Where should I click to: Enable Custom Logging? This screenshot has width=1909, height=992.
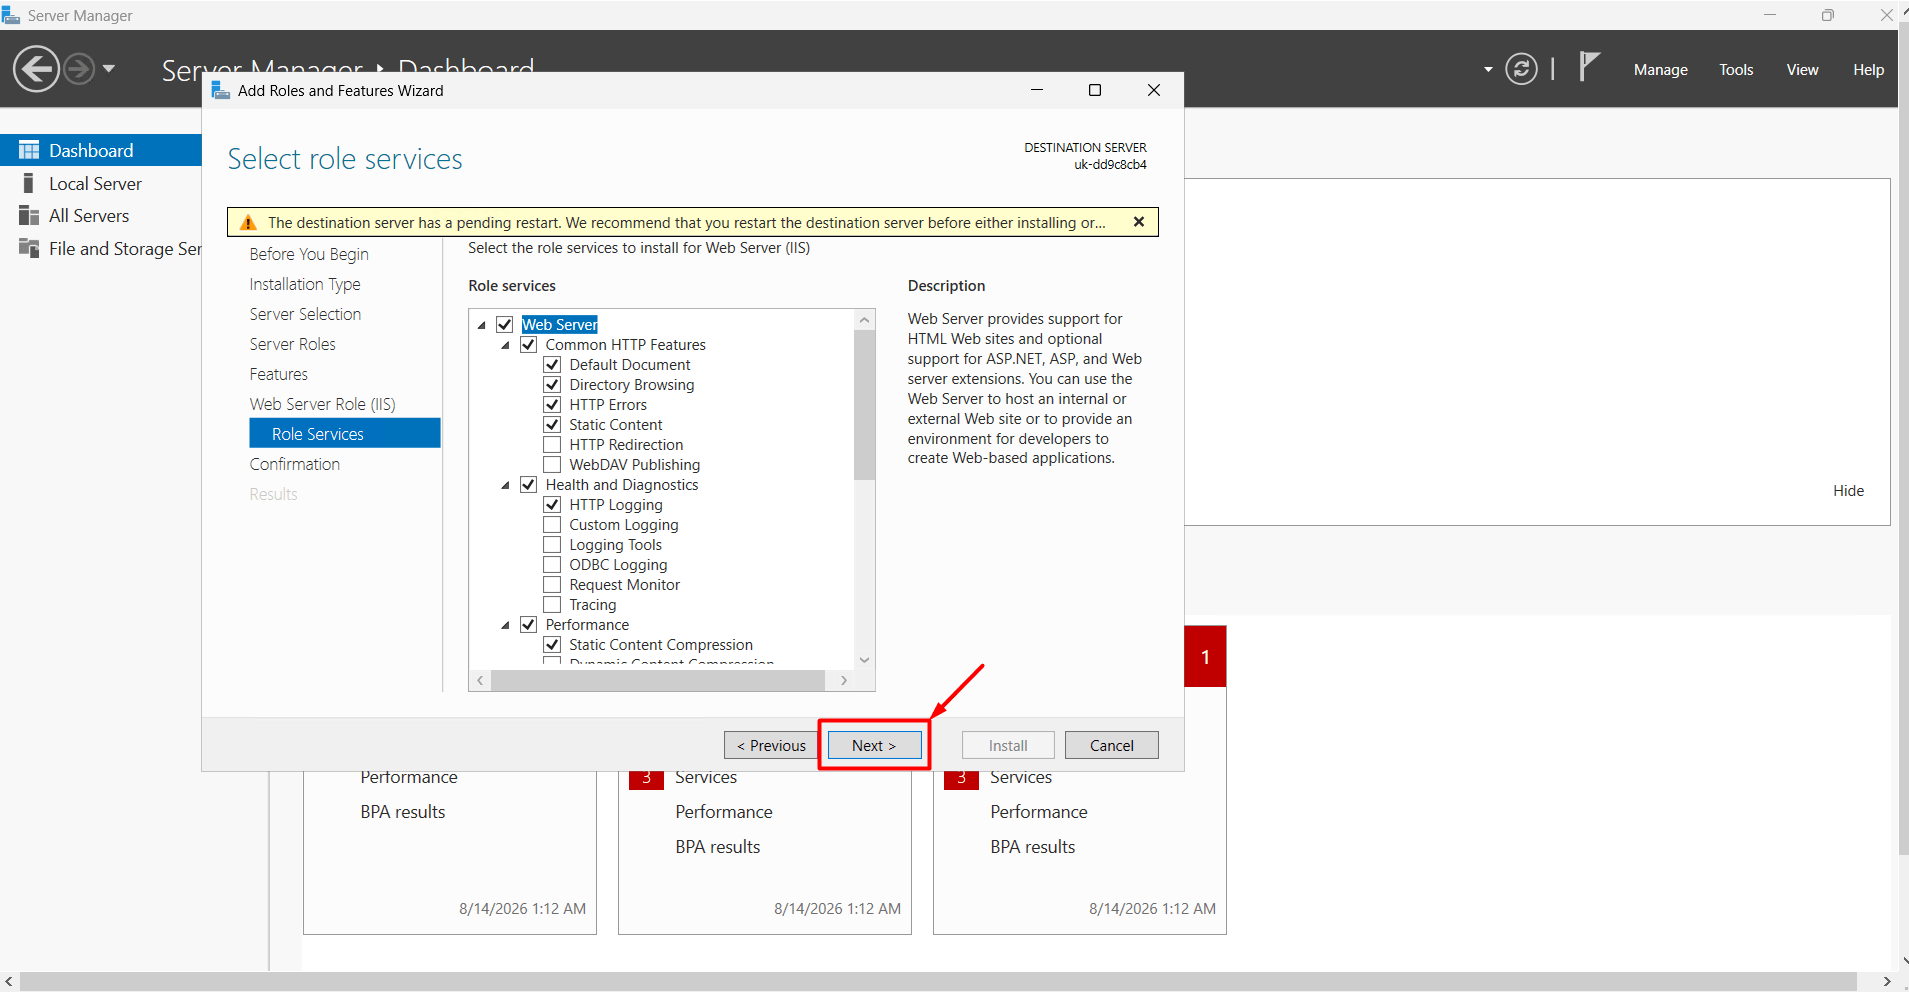coord(552,525)
